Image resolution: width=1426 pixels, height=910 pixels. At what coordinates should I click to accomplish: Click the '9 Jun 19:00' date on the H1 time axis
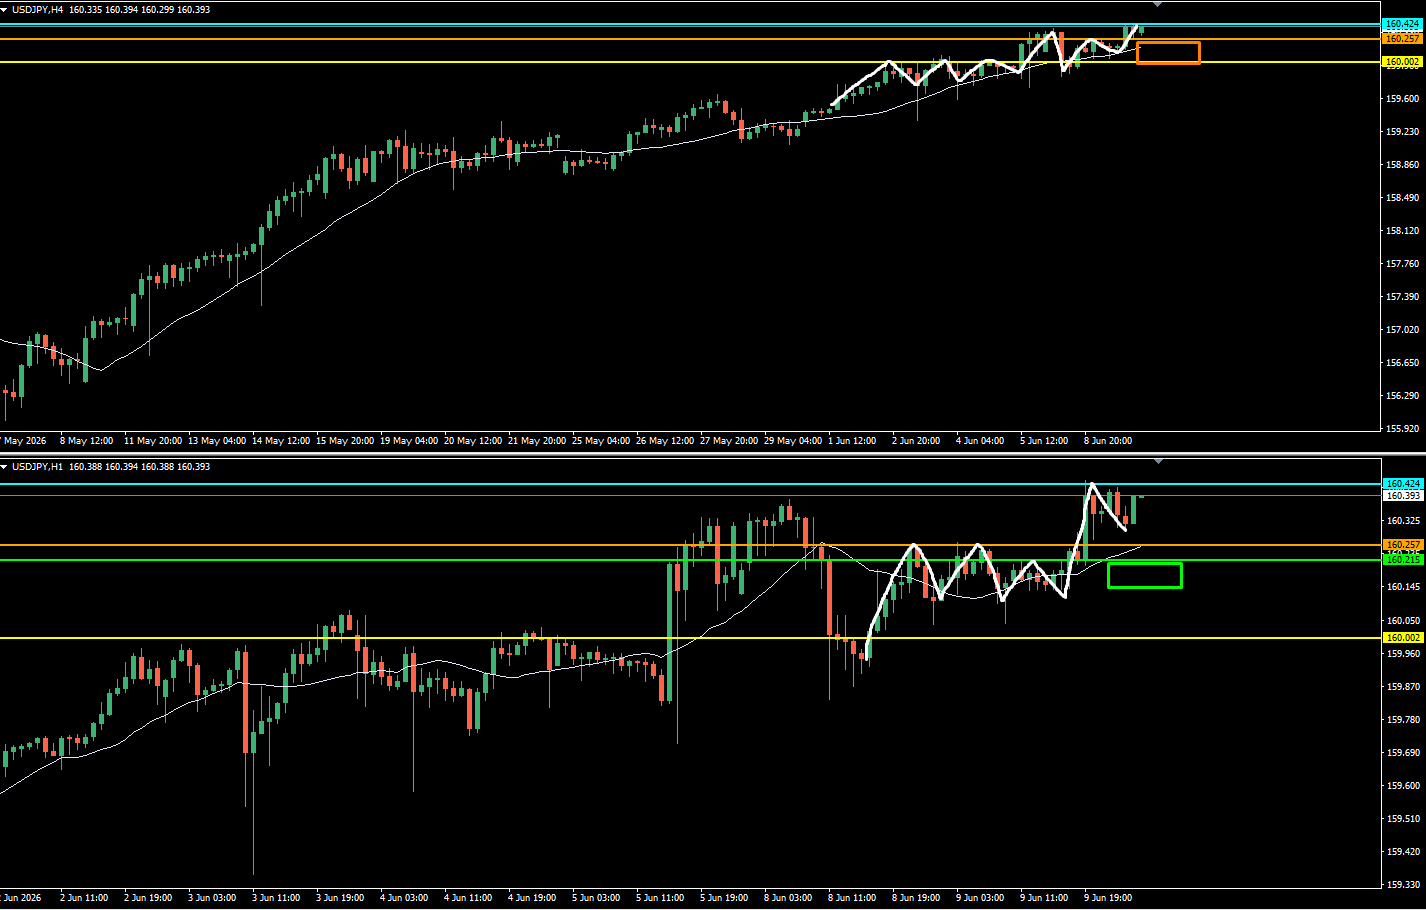pos(1108,898)
